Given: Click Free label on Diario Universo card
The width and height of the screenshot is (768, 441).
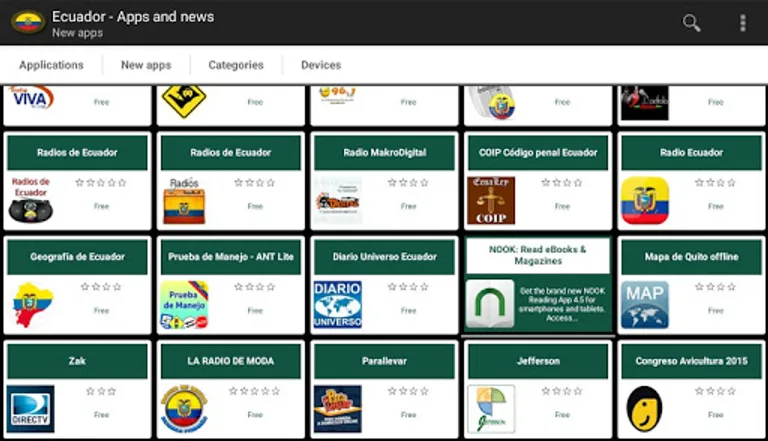Looking at the screenshot, I should (408, 310).
